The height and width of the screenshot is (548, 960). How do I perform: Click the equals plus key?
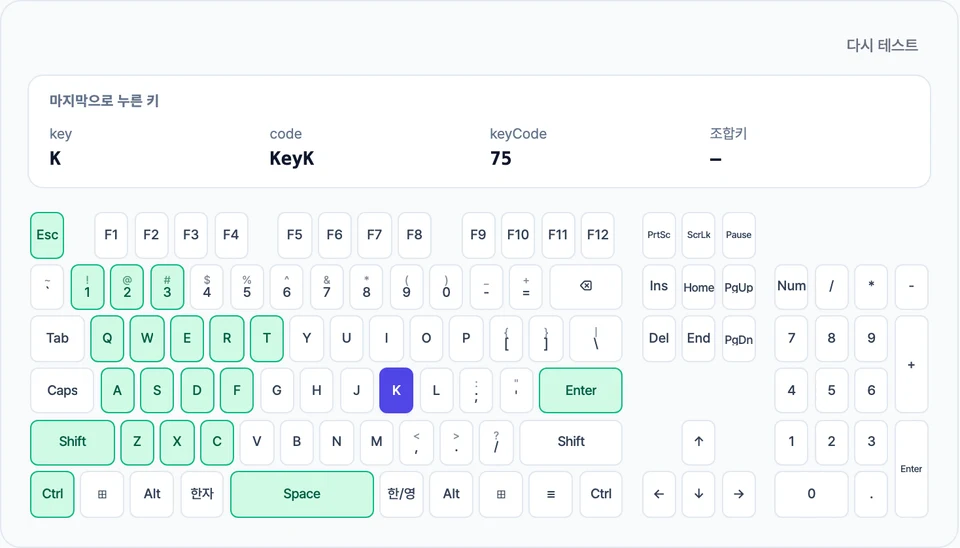[526, 287]
